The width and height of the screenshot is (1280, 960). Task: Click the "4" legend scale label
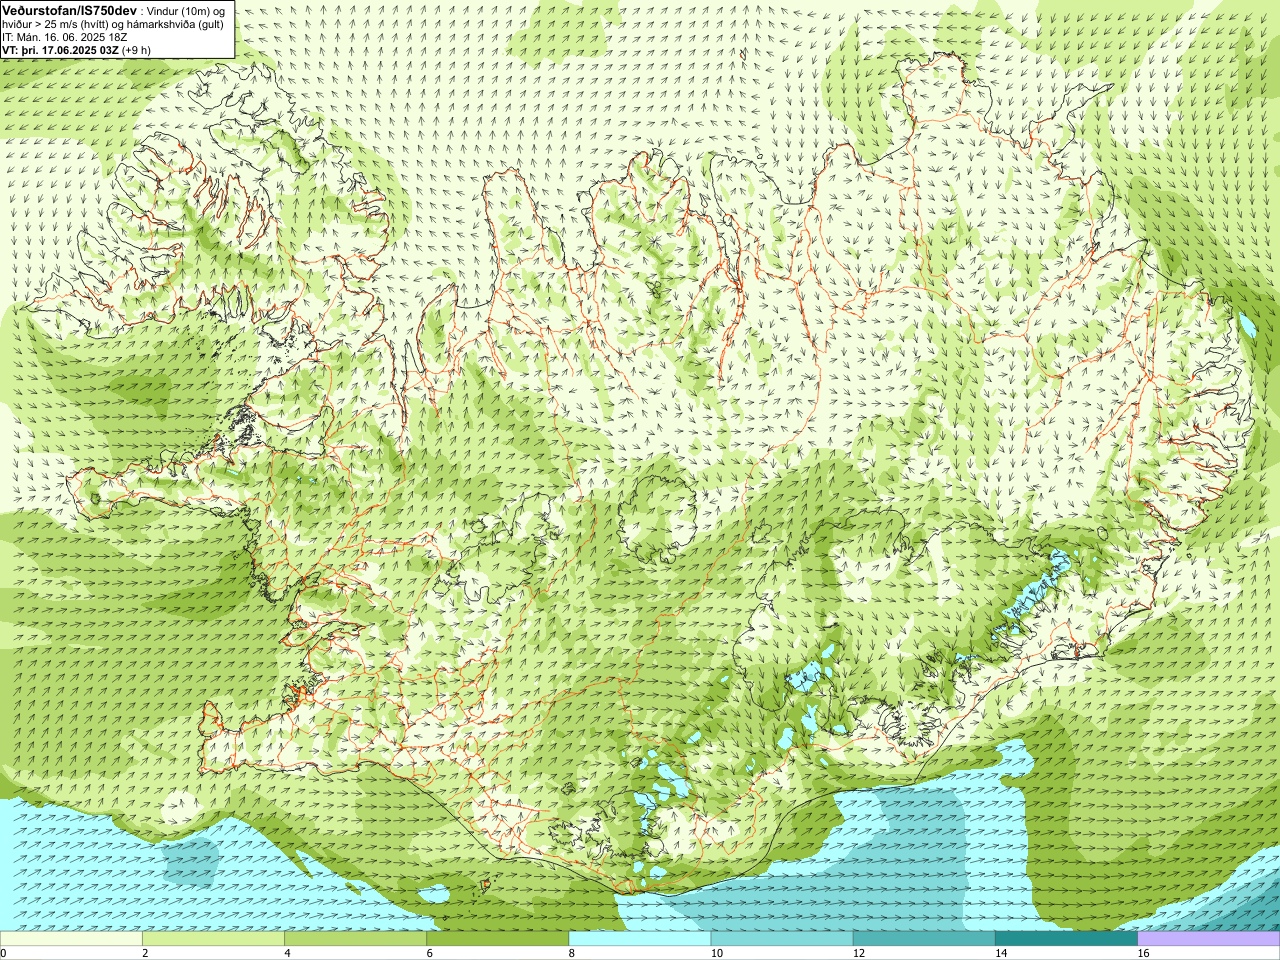coord(288,953)
